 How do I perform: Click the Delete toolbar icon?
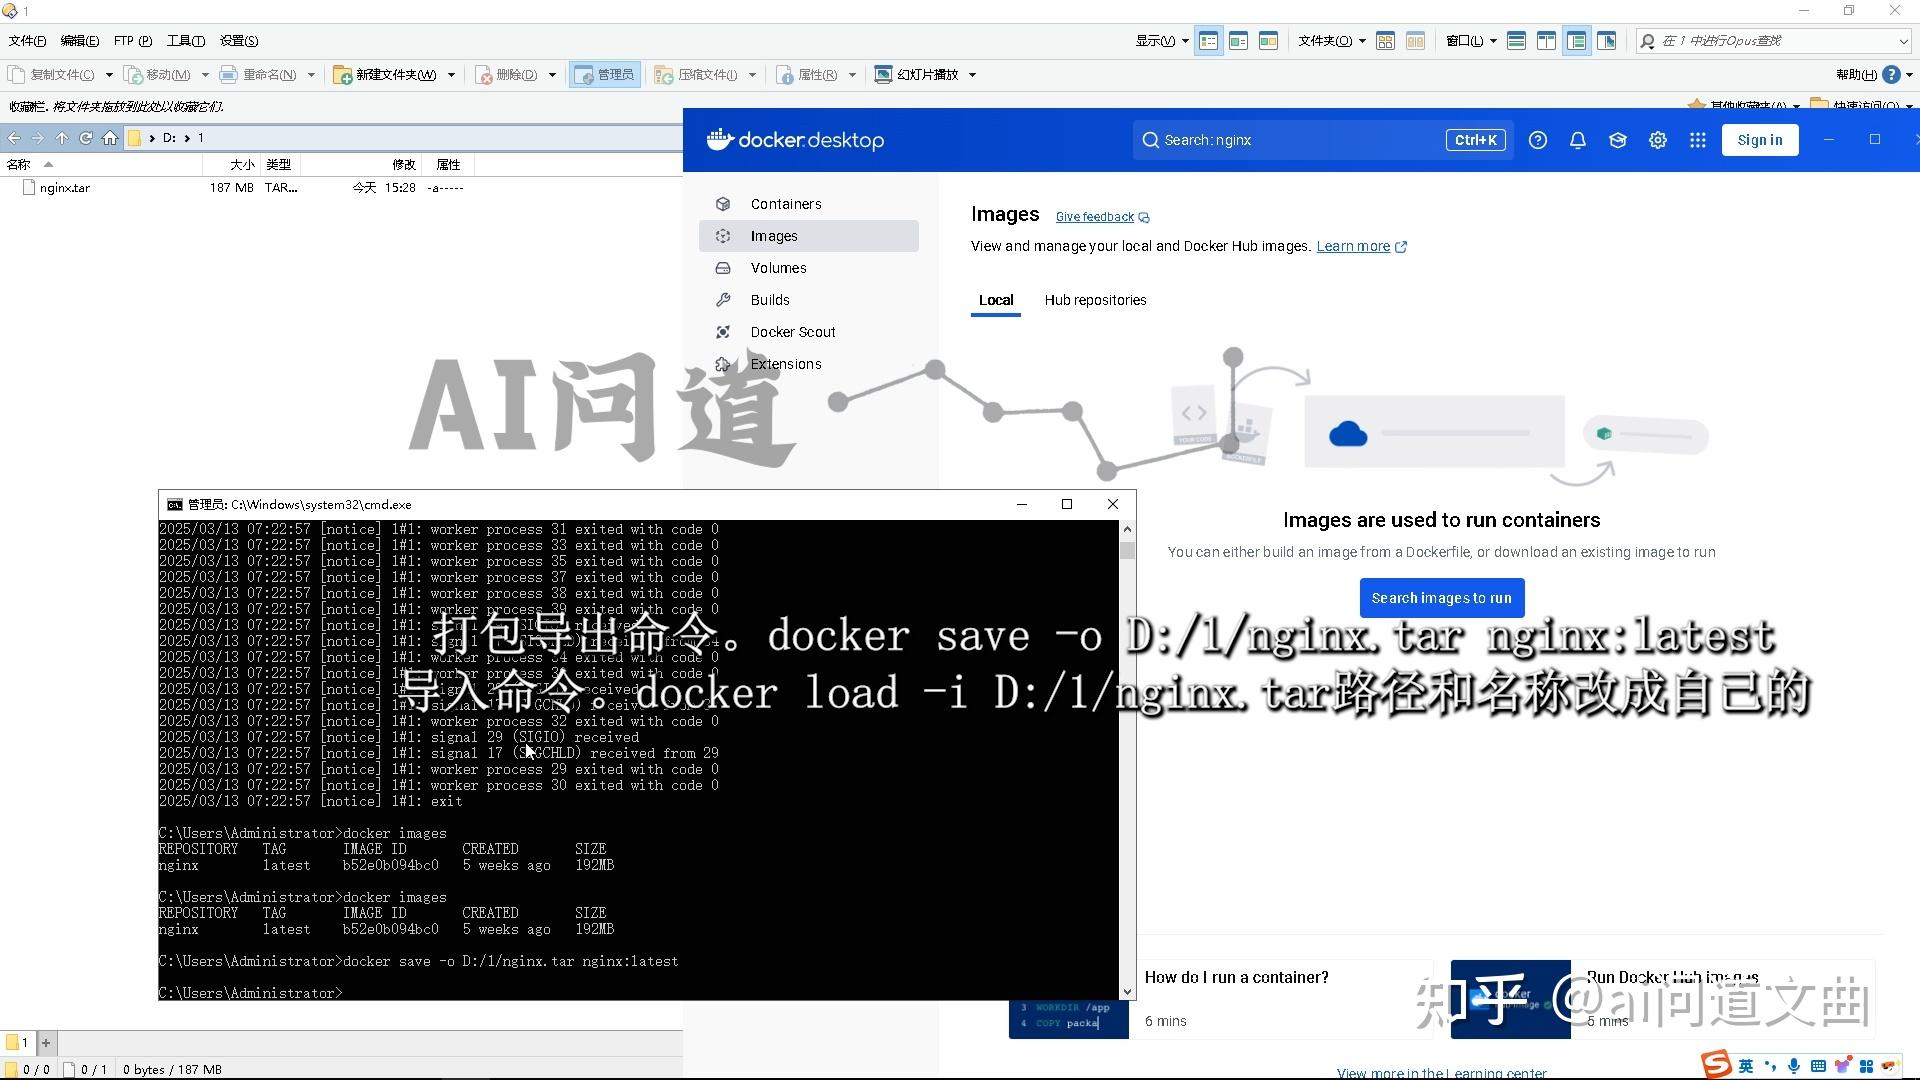pos(483,74)
